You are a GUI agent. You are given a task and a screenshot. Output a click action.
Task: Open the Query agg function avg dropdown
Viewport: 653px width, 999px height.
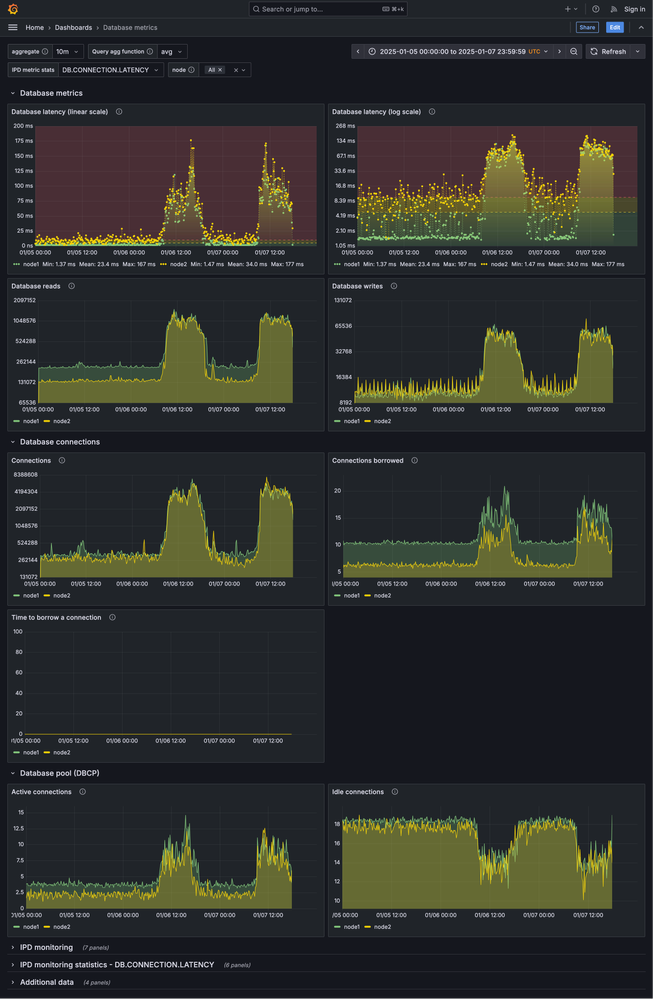click(171, 52)
